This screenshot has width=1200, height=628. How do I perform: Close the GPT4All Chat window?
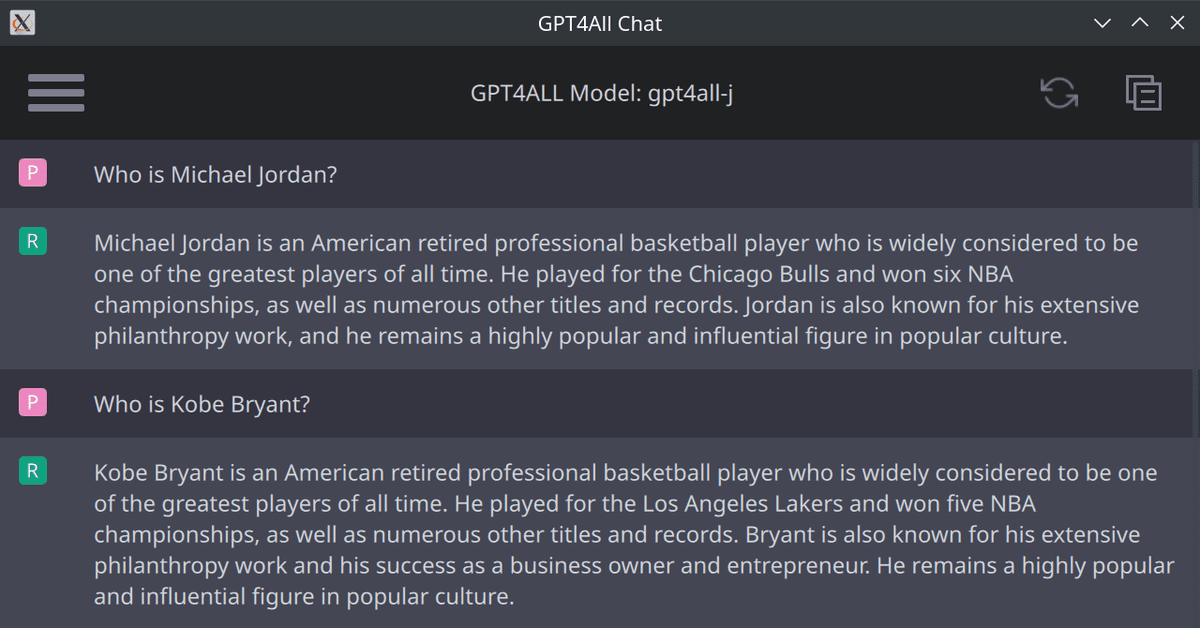coord(1177,23)
